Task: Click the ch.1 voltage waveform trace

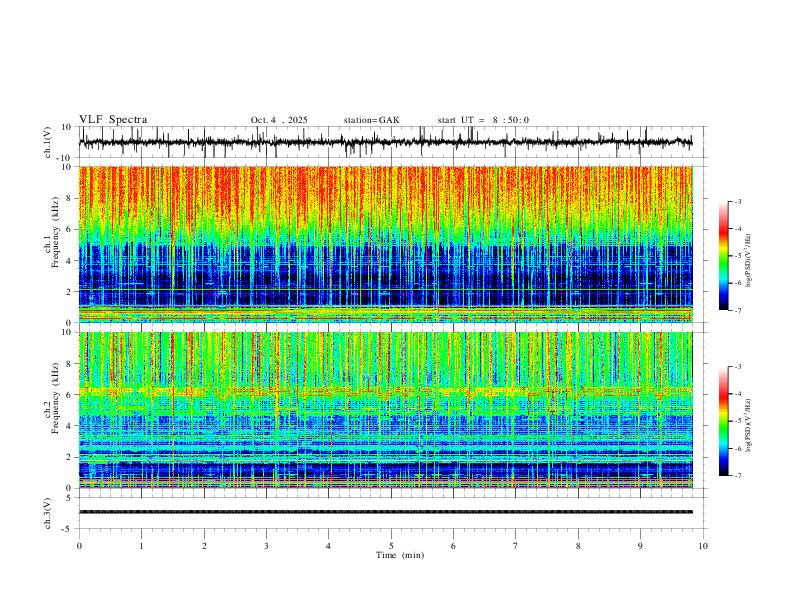Action: coord(385,142)
